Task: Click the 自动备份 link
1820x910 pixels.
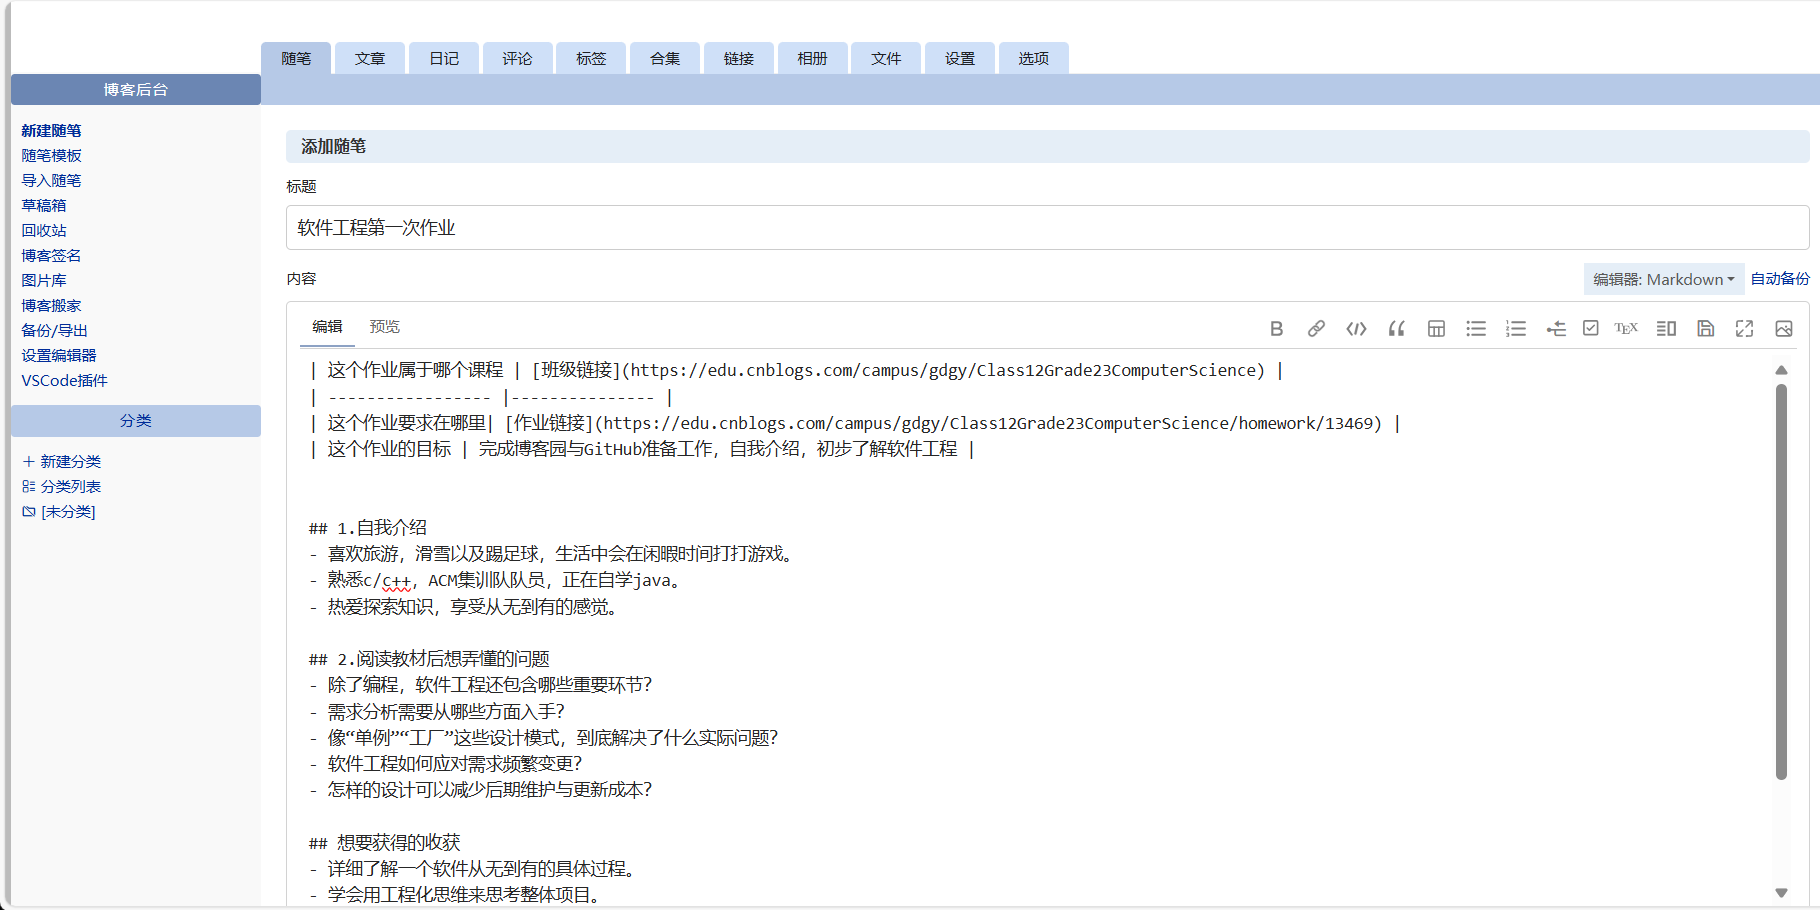Action: click(x=1779, y=279)
